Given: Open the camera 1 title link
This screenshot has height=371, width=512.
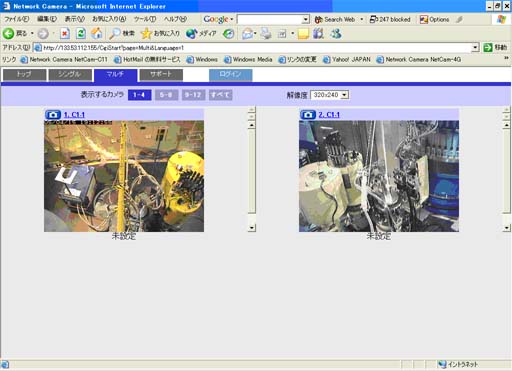Looking at the screenshot, I should tap(74, 115).
